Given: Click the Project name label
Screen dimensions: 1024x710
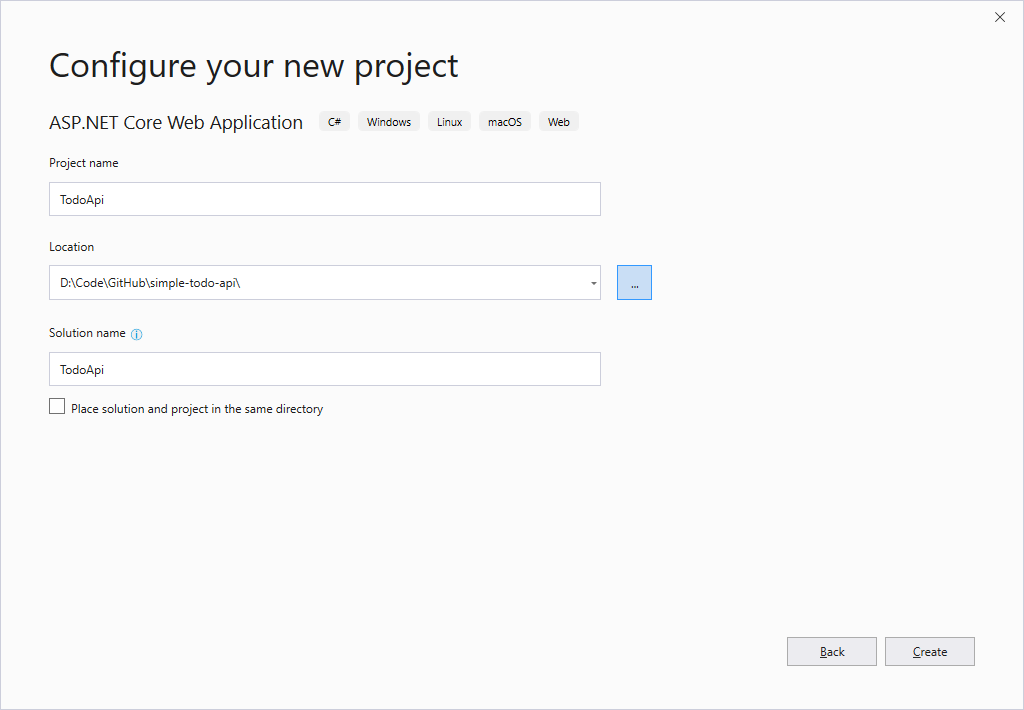Looking at the screenshot, I should click(84, 163).
